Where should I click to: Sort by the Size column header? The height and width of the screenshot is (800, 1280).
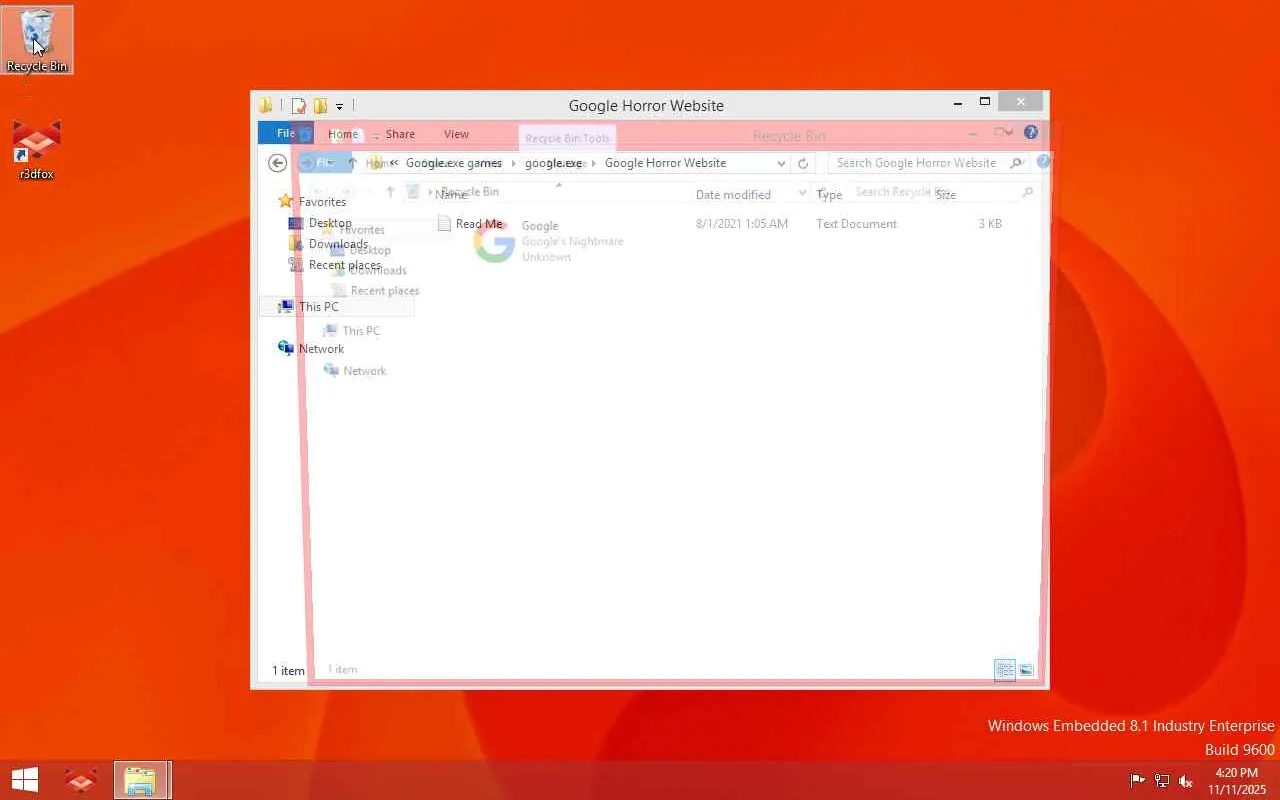point(946,195)
